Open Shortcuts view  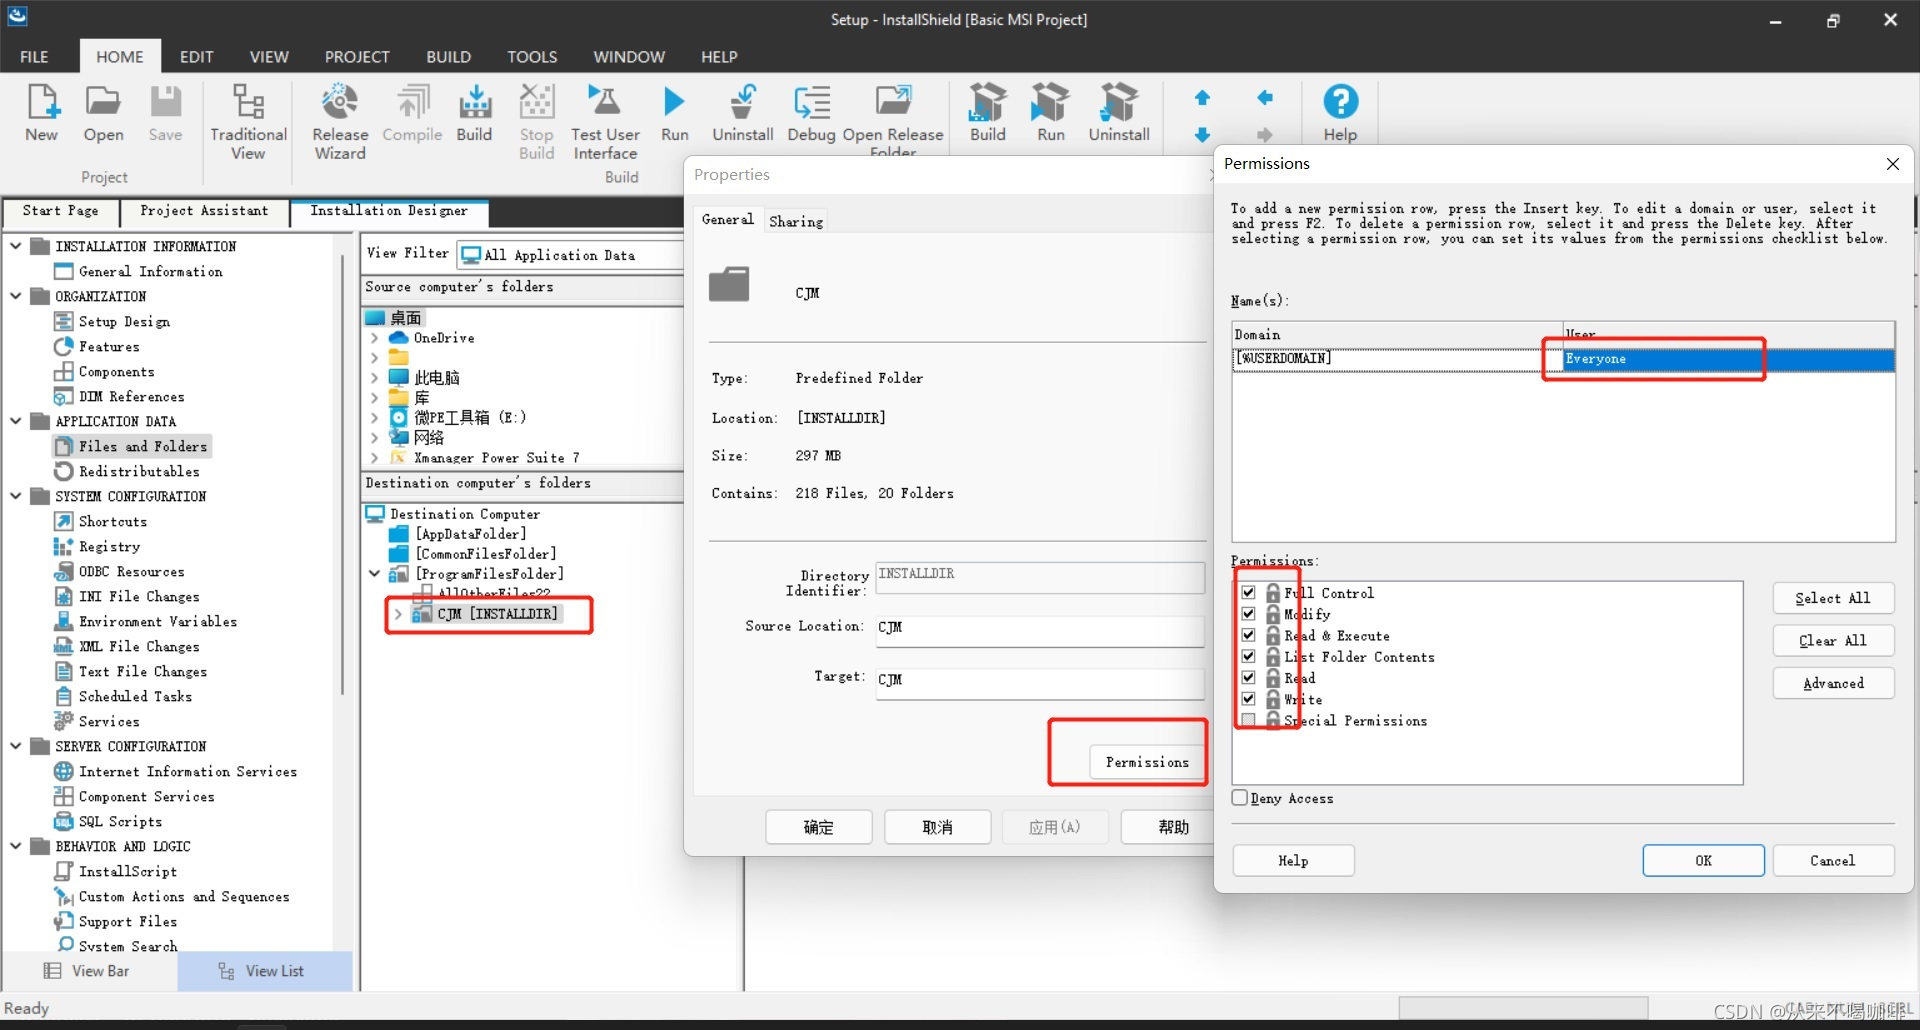(x=113, y=521)
